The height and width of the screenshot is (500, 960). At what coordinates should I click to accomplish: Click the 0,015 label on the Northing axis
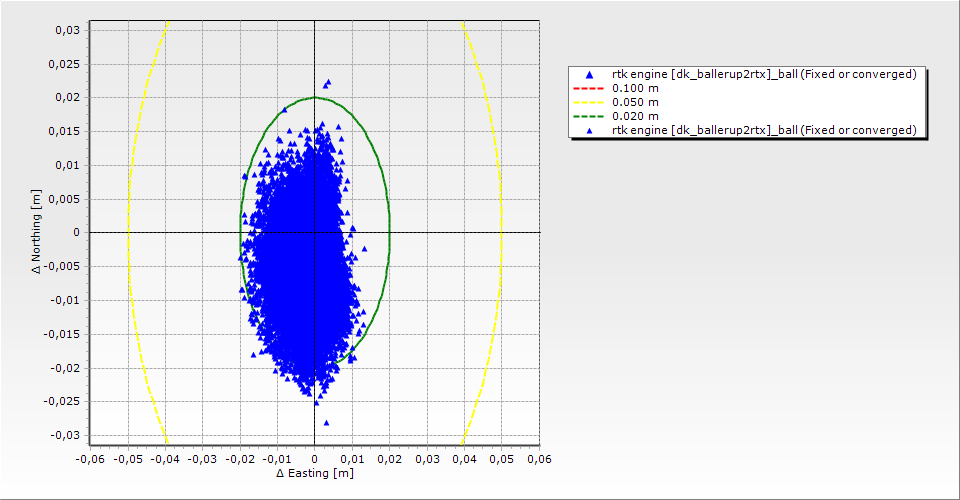64,131
